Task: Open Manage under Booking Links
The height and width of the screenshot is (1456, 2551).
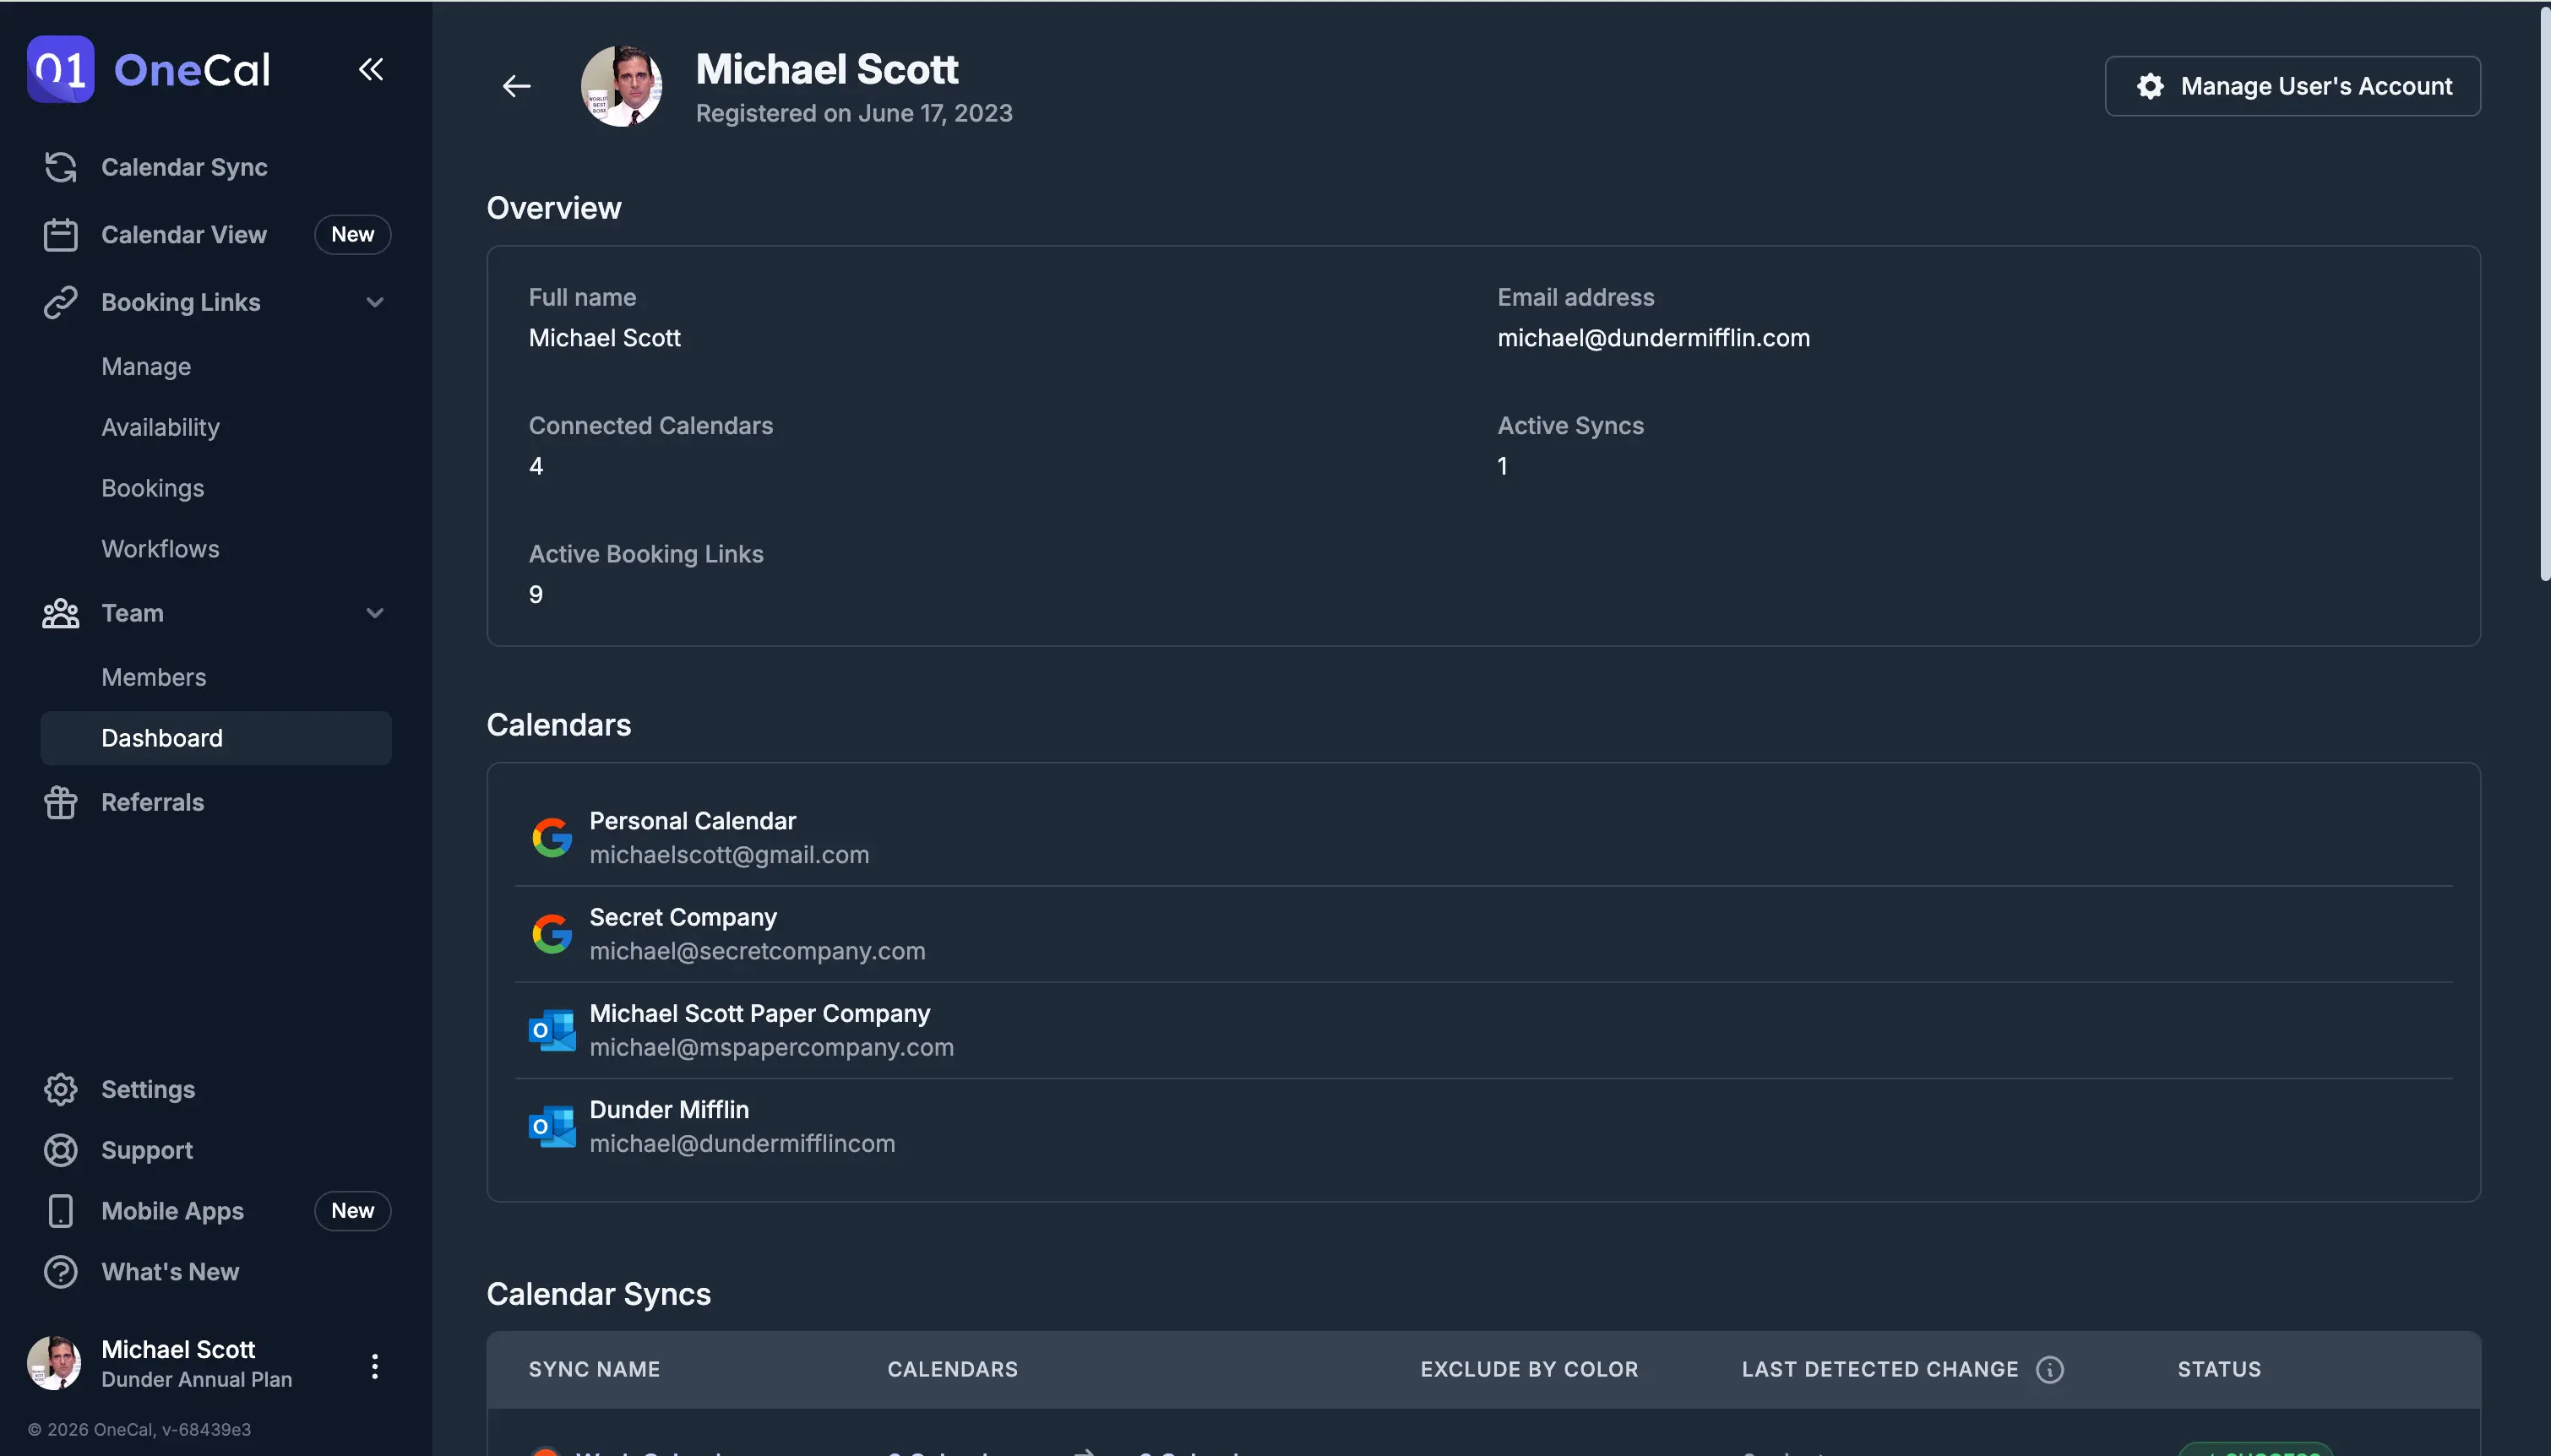Action: point(146,367)
